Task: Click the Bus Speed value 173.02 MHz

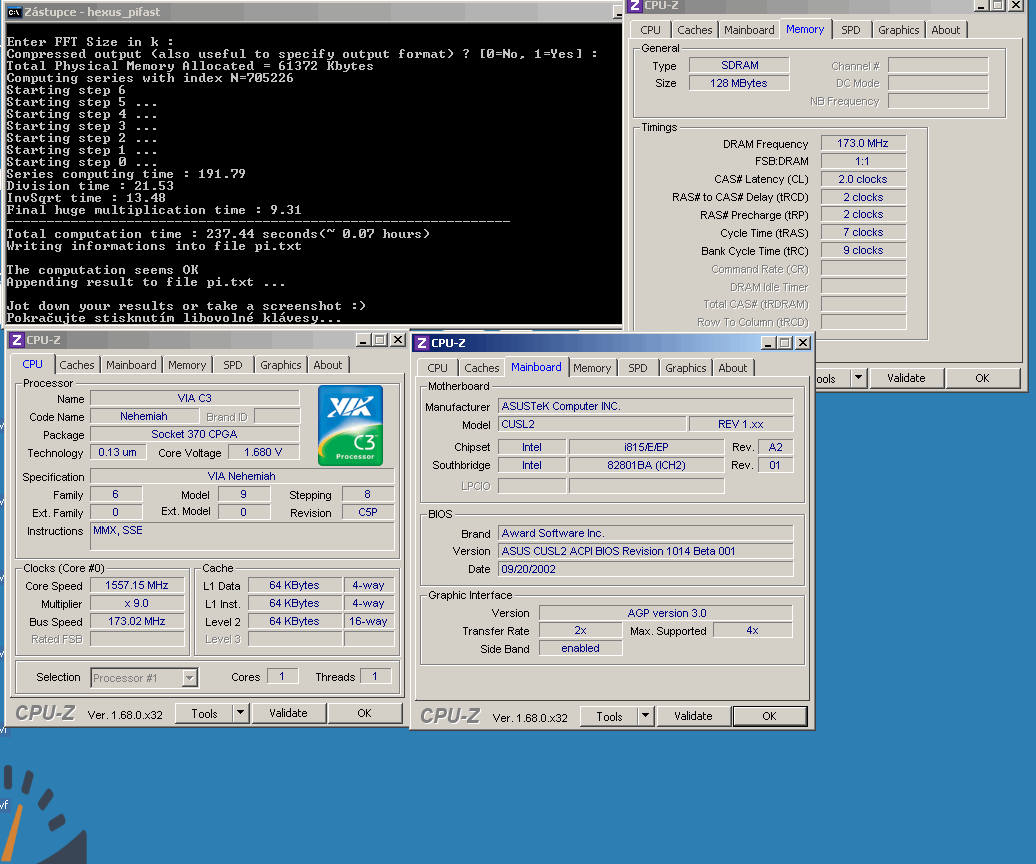Action: (x=137, y=622)
